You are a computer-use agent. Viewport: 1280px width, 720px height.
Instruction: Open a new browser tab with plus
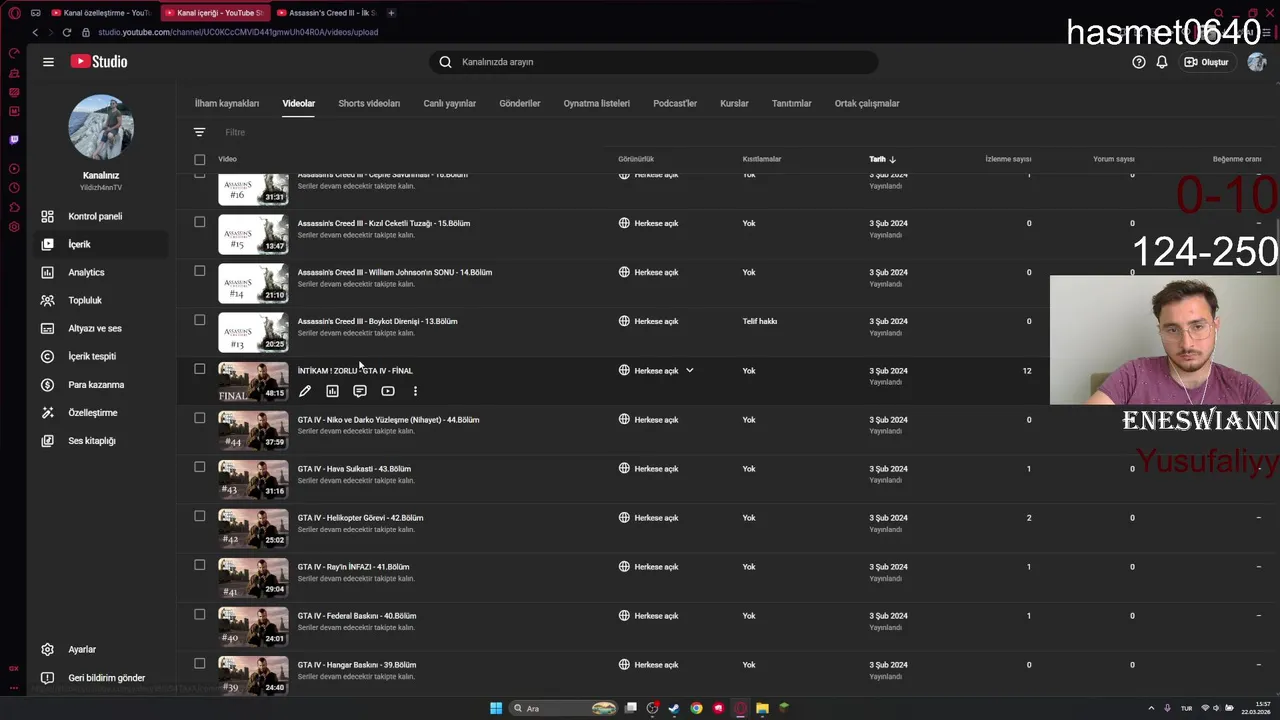pyautogui.click(x=391, y=13)
